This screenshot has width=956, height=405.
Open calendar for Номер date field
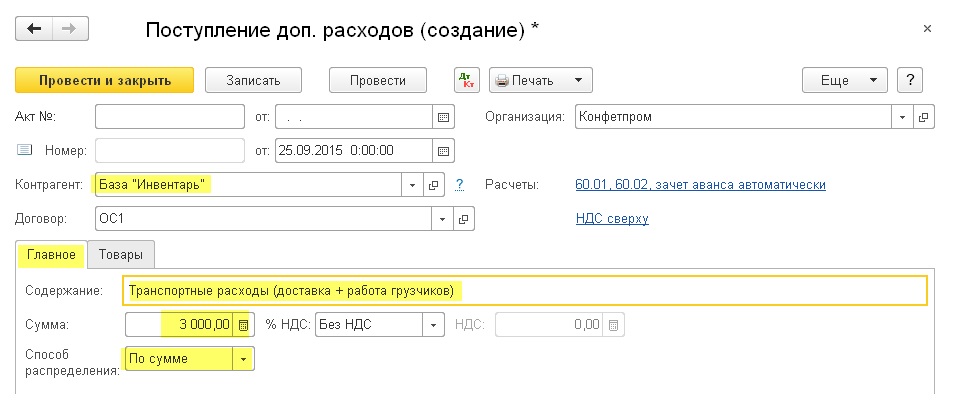(443, 151)
